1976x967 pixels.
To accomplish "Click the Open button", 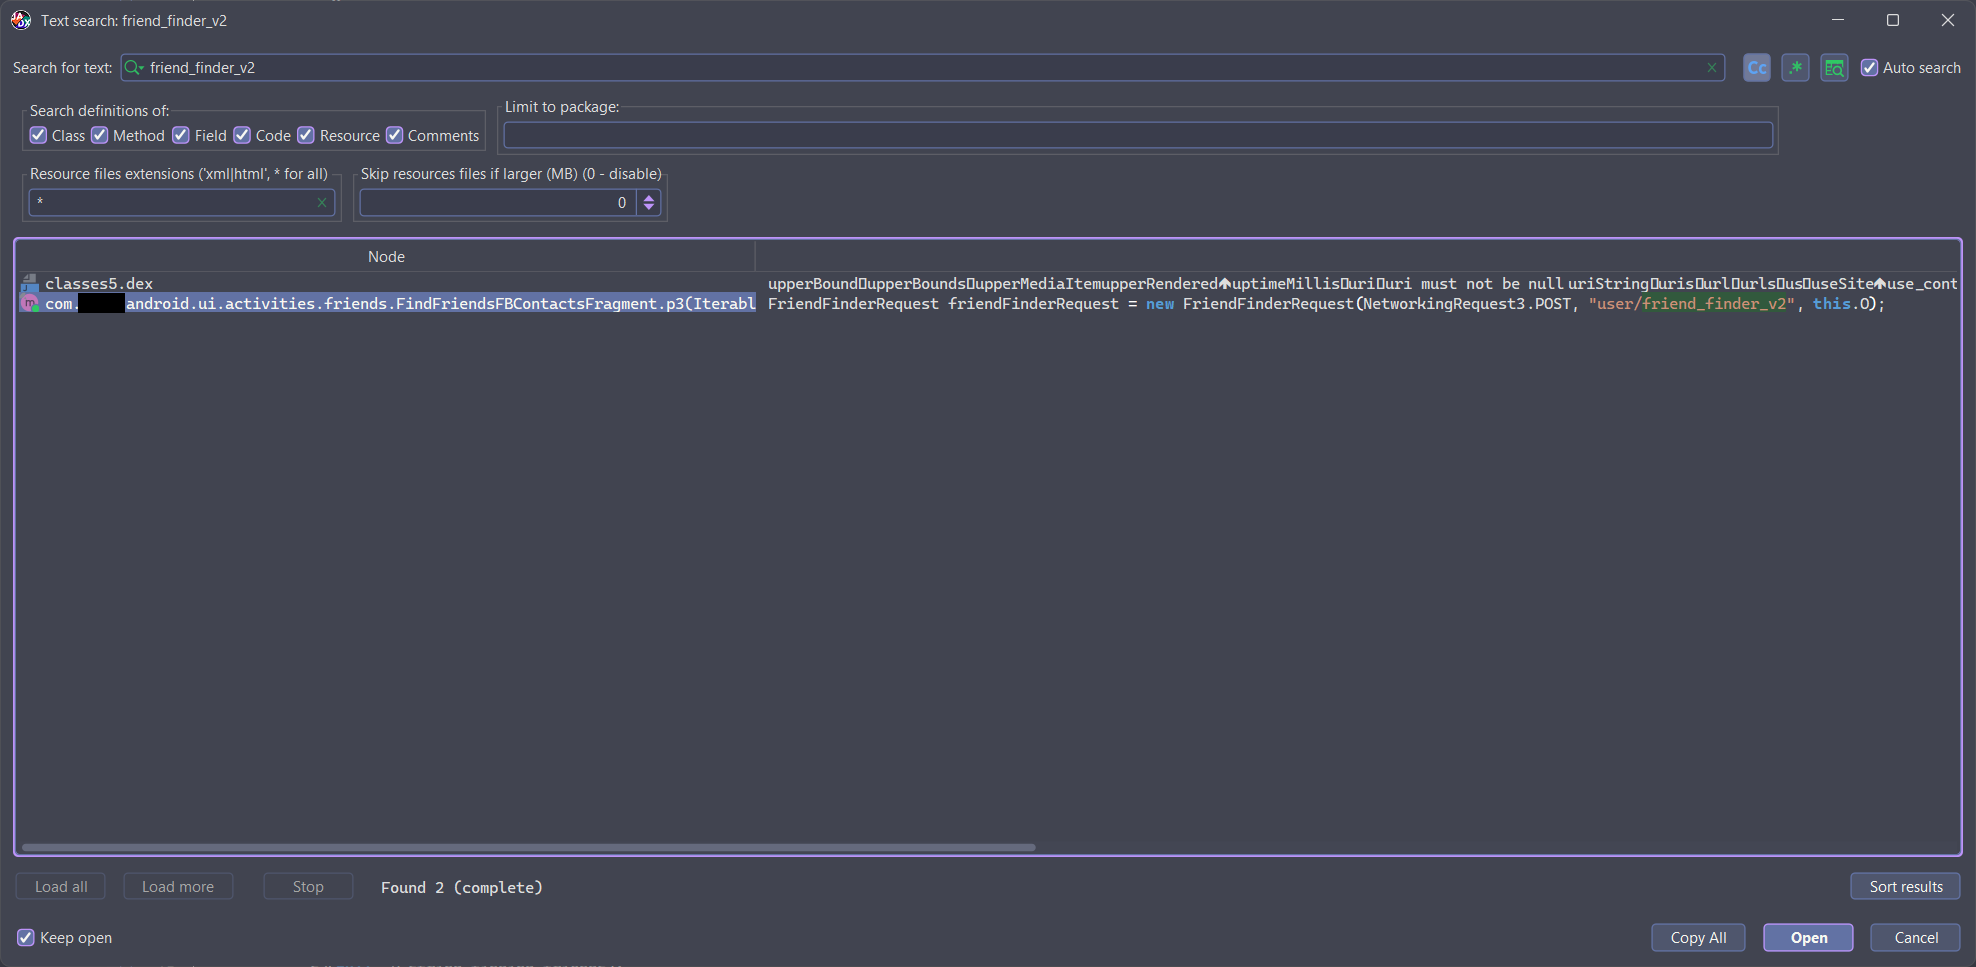I will (x=1808, y=938).
